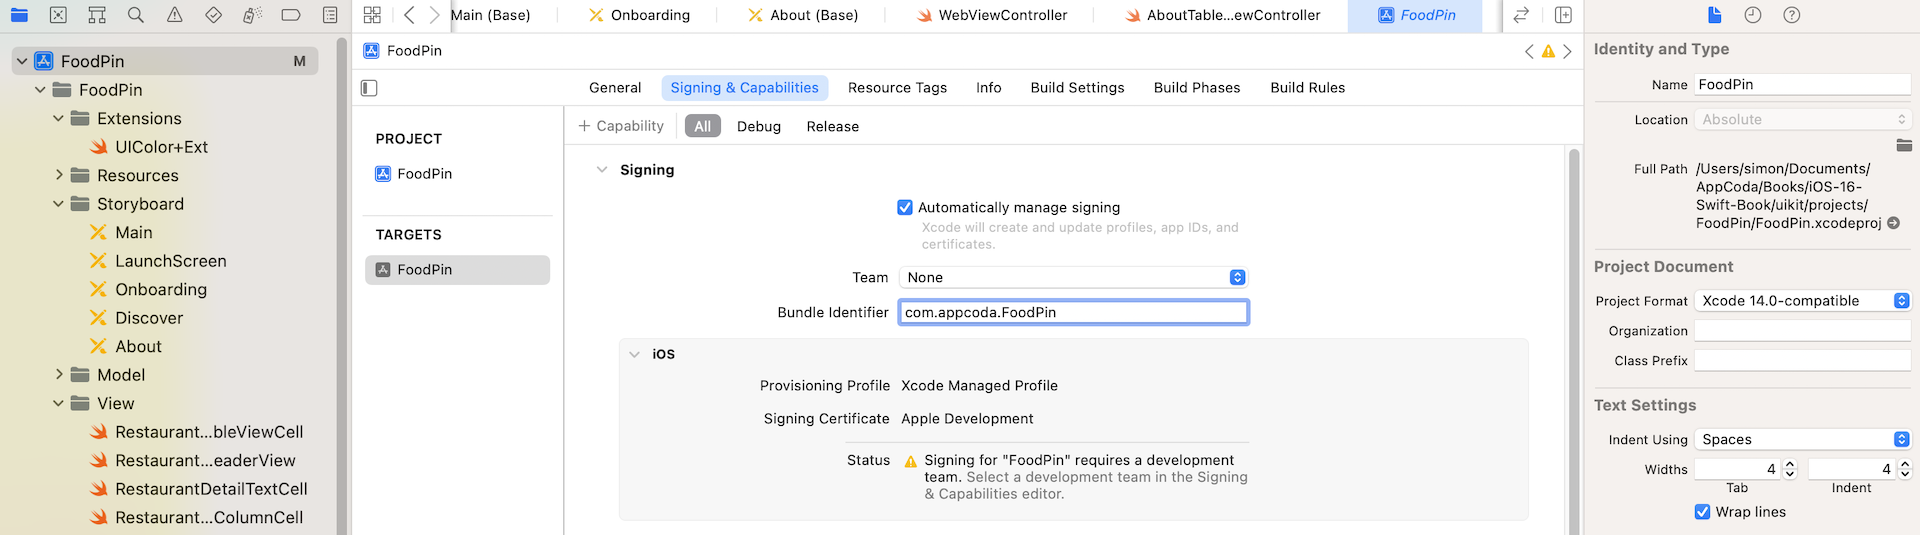Click the FoodPin project icon in the jump bar
Screen dimensions: 1920x535
point(371,51)
